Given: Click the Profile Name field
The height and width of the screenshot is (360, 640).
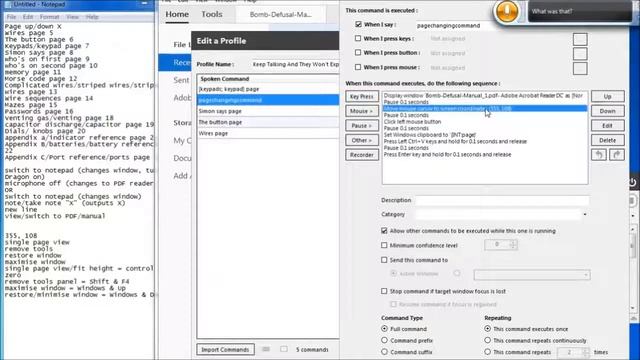Looking at the screenshot, I should [x=296, y=64].
